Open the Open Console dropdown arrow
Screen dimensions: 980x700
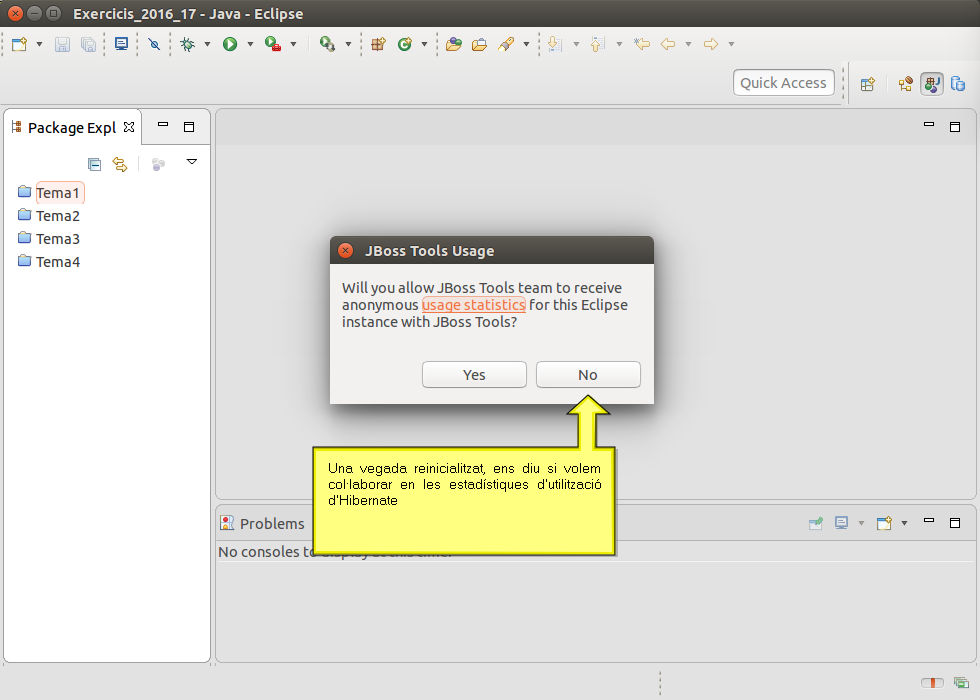click(904, 523)
